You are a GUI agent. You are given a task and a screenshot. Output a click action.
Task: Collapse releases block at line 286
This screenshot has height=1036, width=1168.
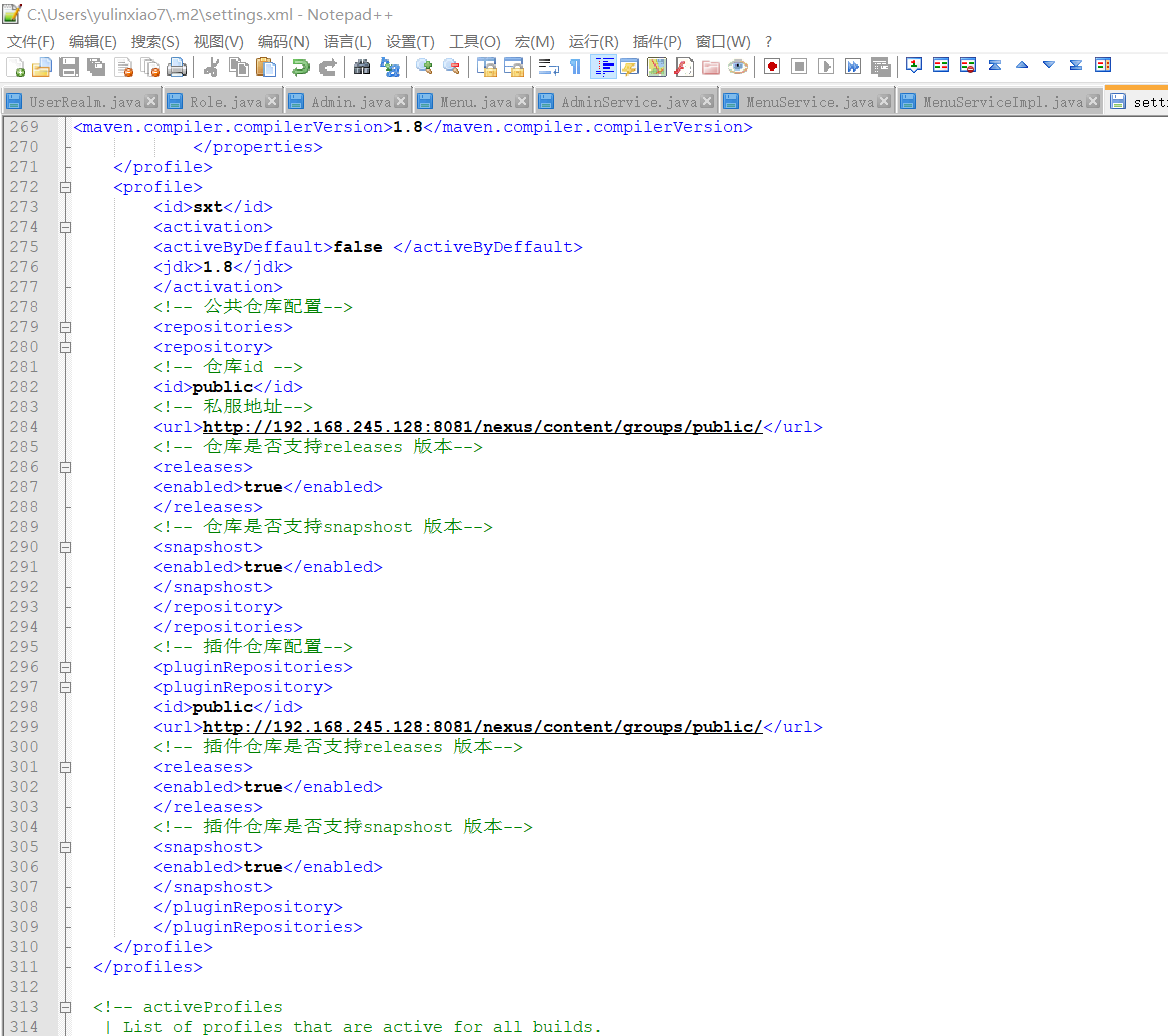click(66, 467)
